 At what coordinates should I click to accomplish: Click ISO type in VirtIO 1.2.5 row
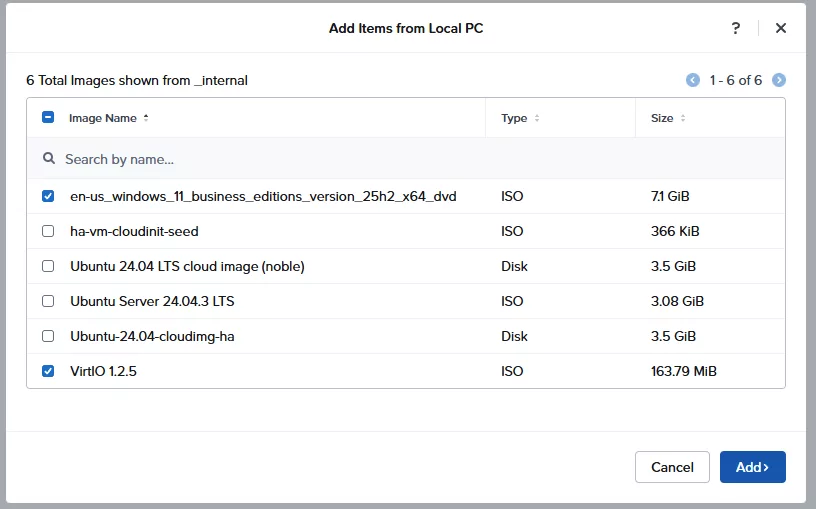click(x=512, y=371)
